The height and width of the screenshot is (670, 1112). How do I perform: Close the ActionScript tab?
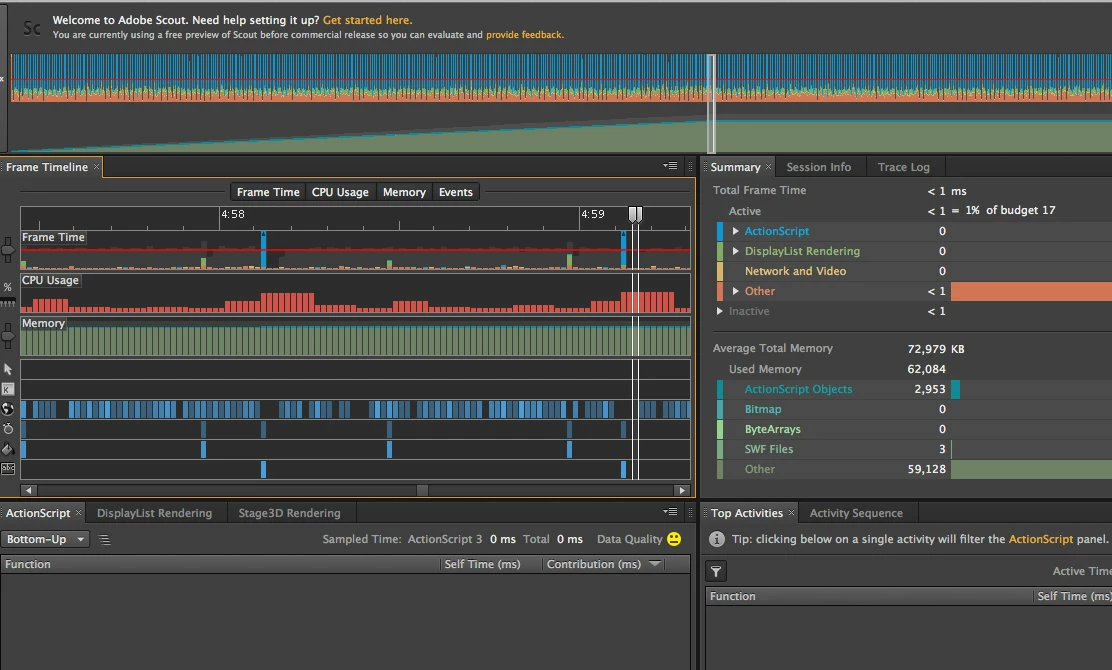79,513
